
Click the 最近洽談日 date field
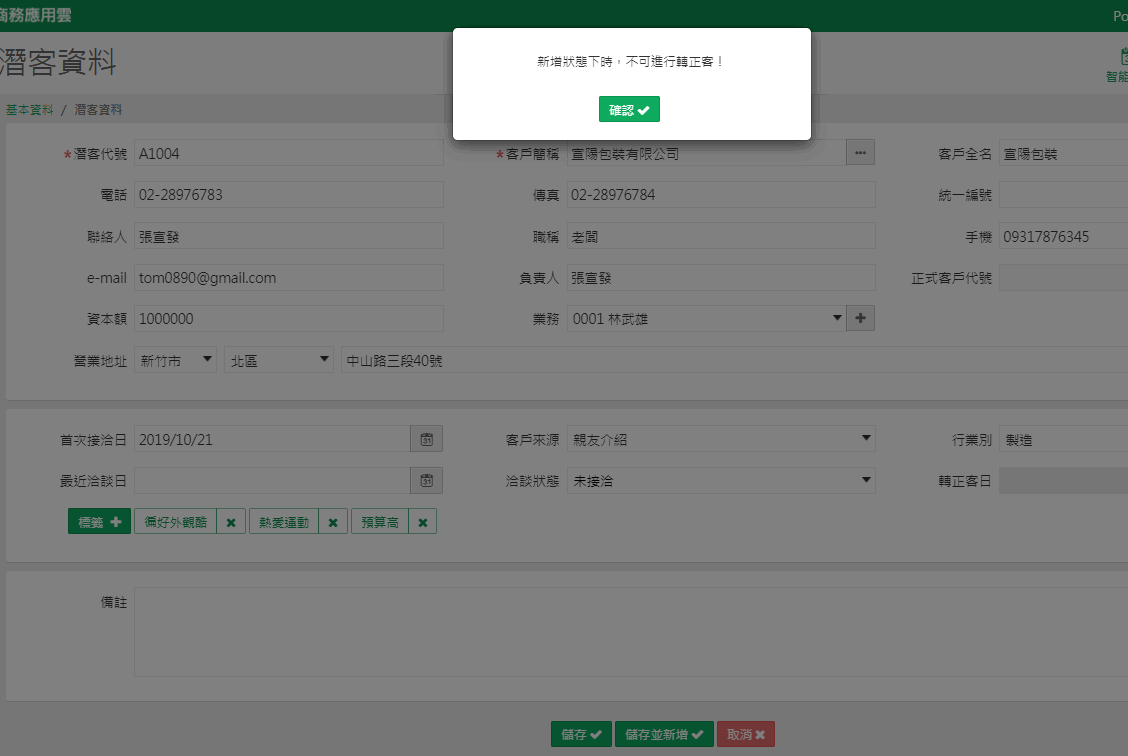(x=272, y=481)
